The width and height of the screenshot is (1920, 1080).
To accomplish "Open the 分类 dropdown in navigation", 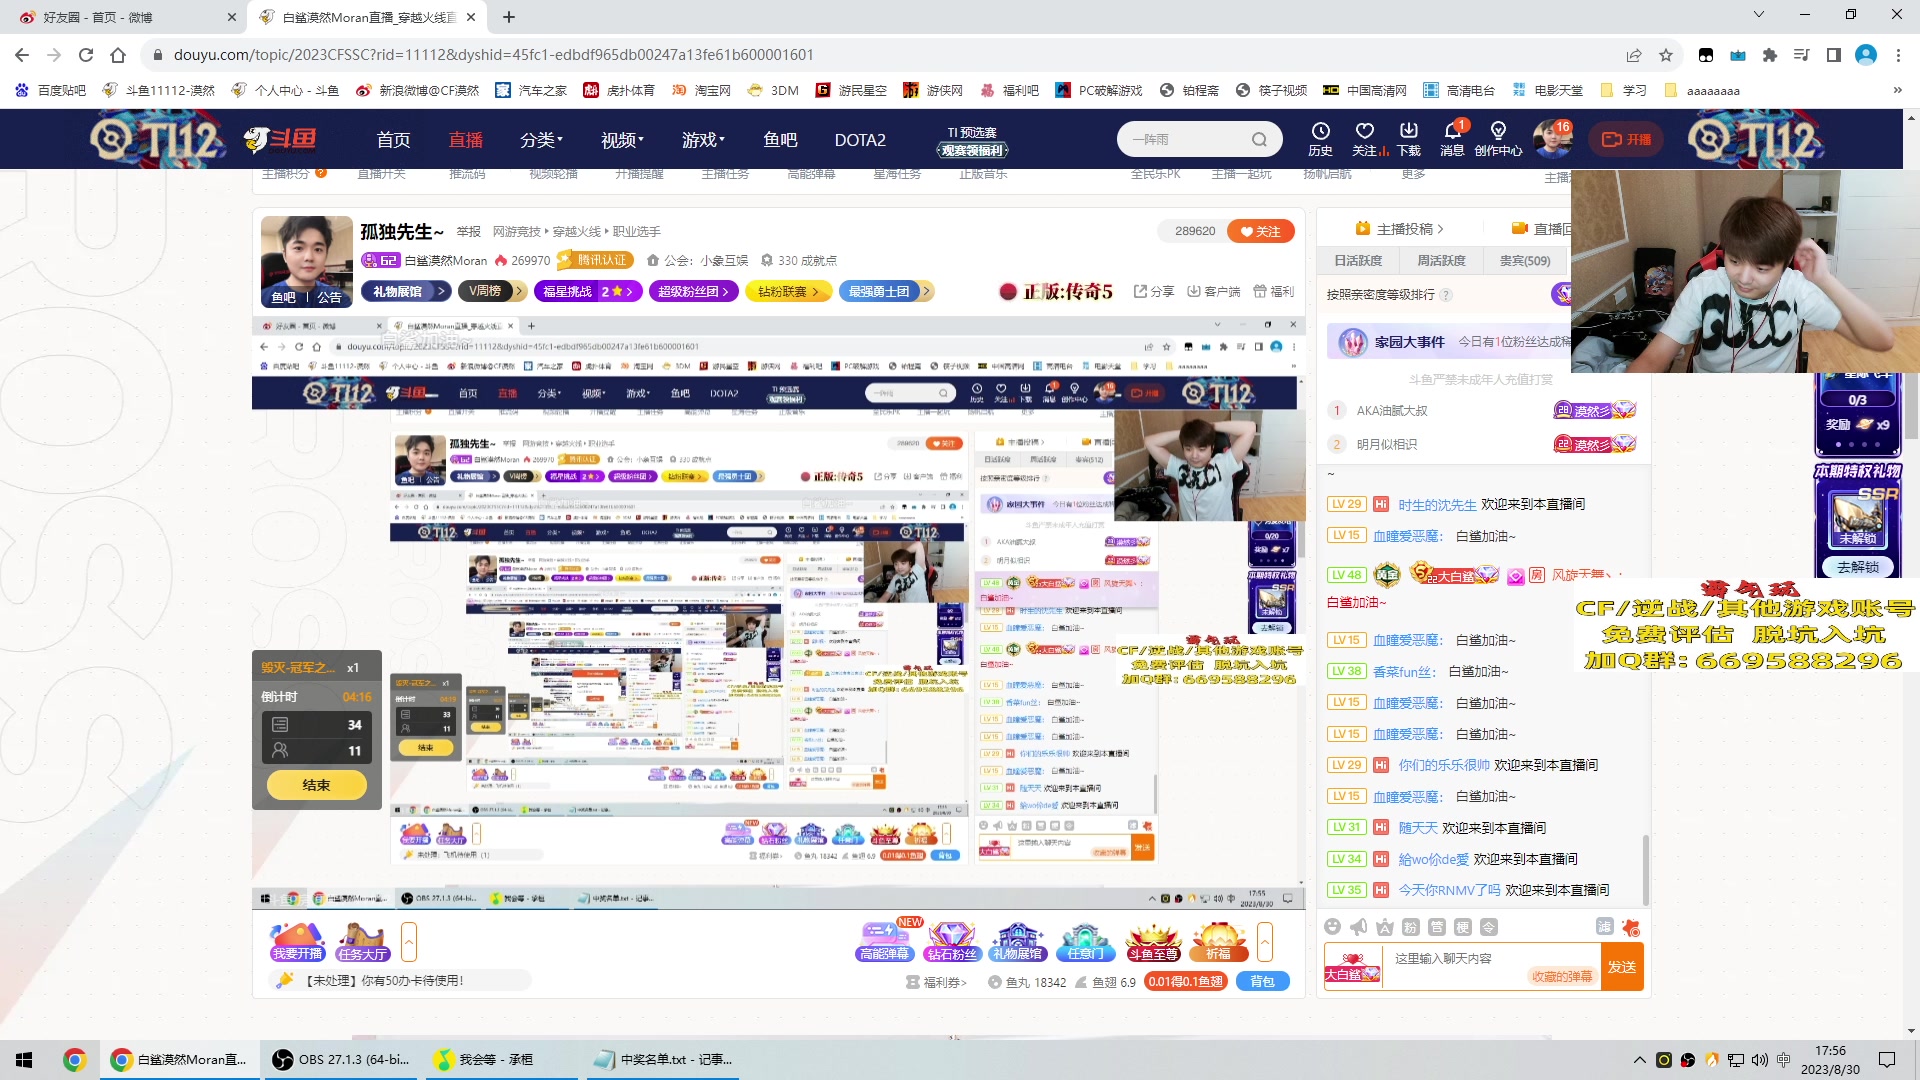I will [541, 140].
